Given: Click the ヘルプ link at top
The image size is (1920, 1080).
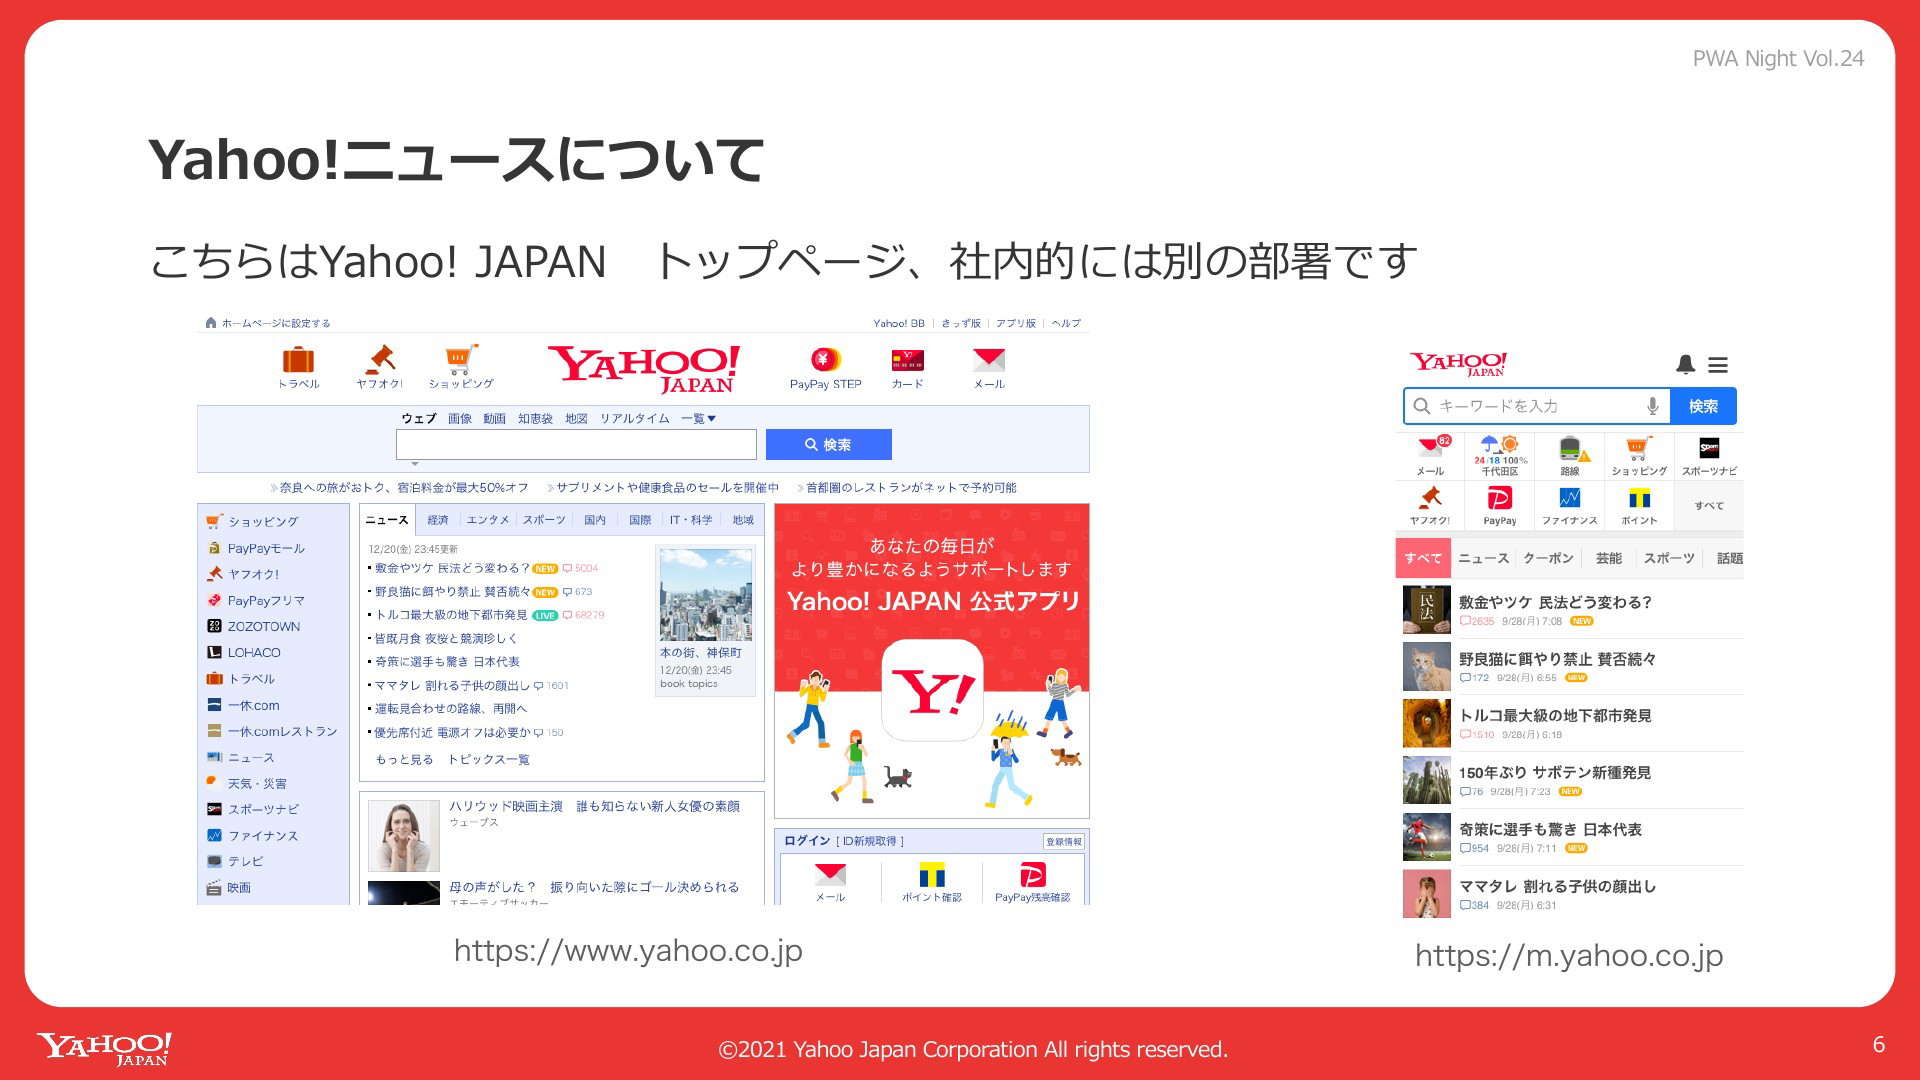Looking at the screenshot, I should pos(1066,324).
